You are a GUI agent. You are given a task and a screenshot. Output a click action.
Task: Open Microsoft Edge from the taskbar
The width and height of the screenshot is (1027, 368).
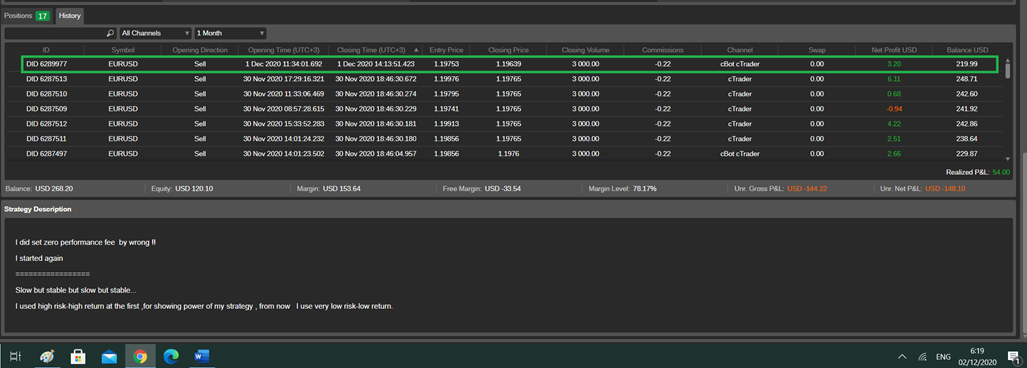[x=170, y=356]
